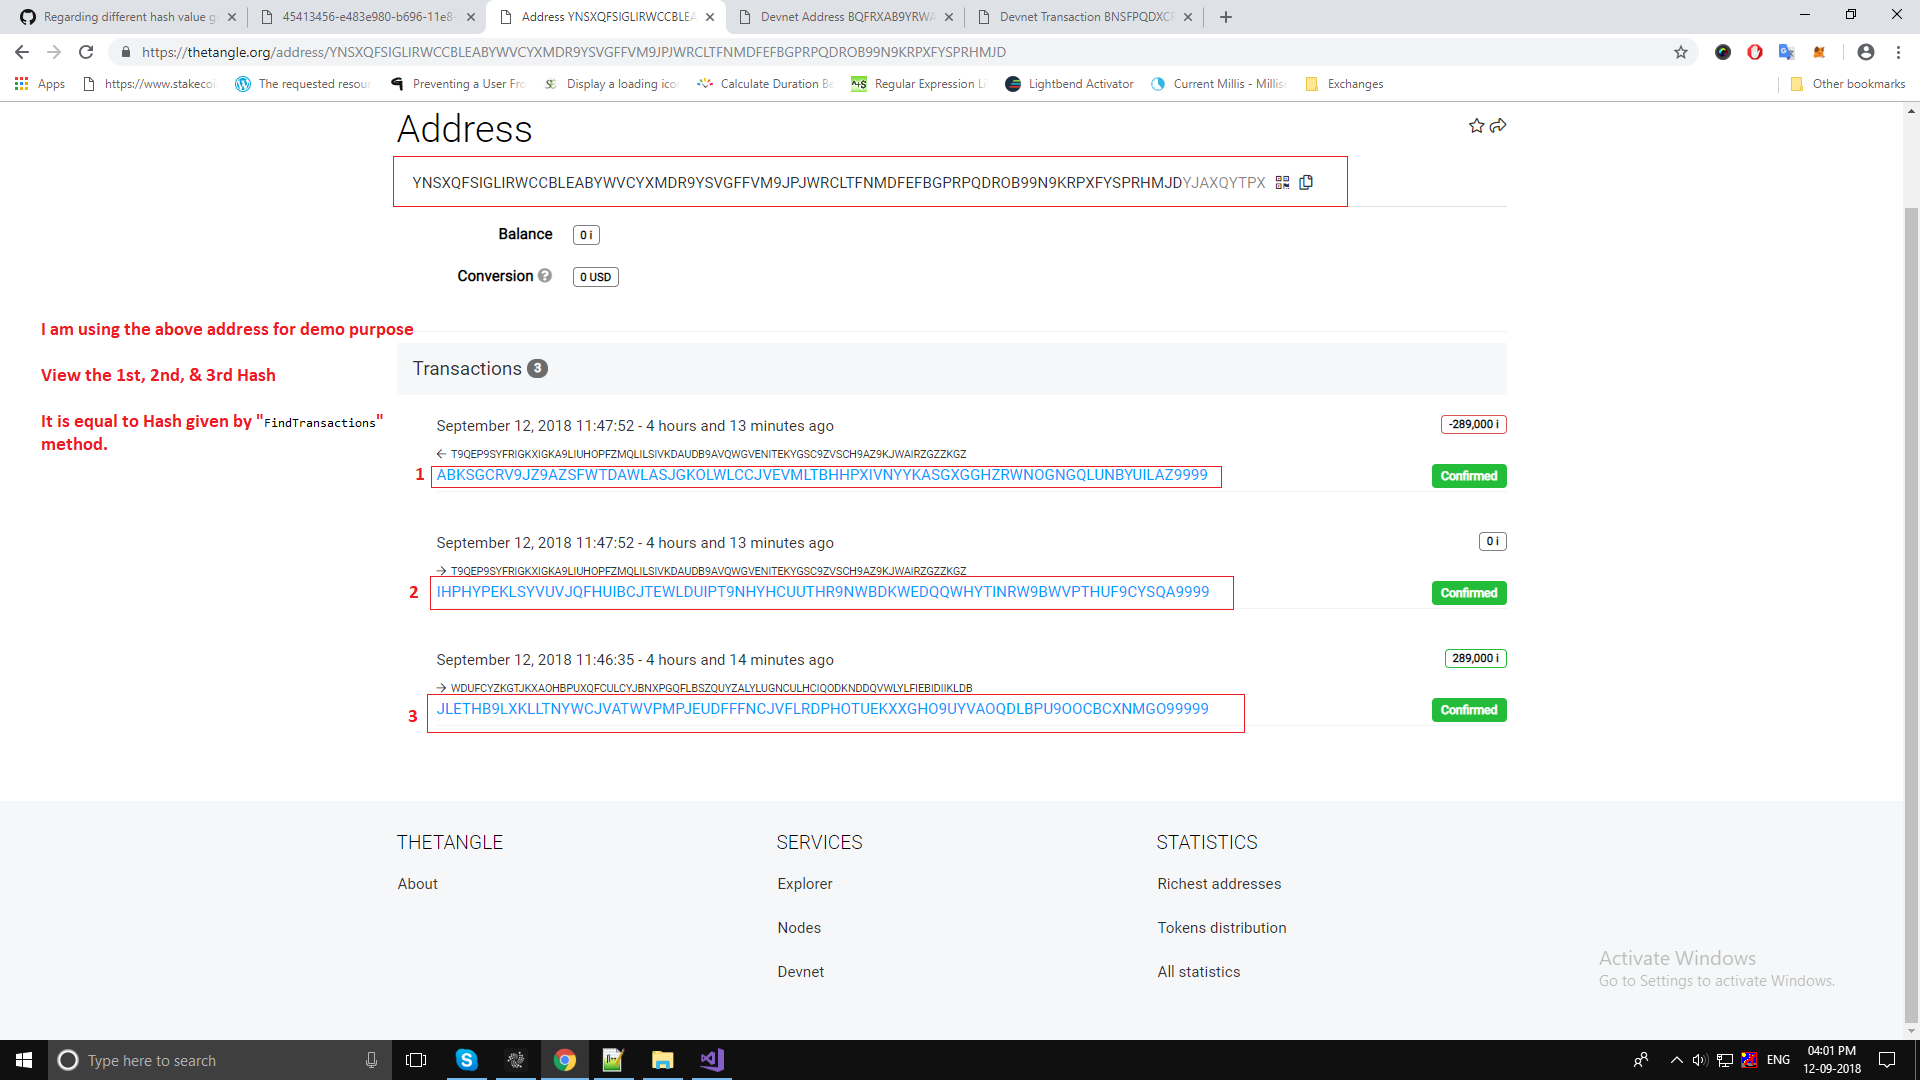This screenshot has height=1080, width=1920.
Task: Bookmark the page with the omnibox star
Action: 1682,52
